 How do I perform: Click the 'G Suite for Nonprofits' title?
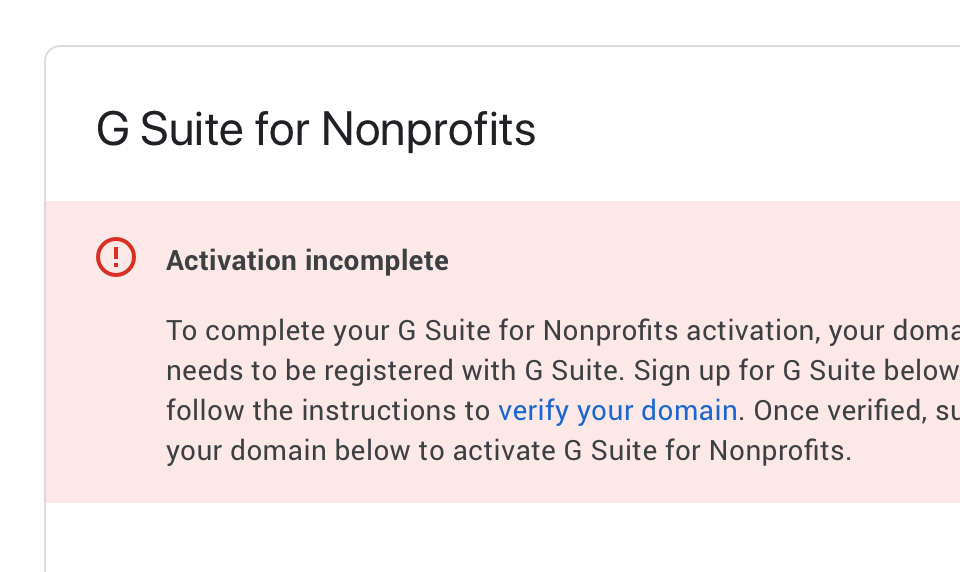(x=316, y=129)
